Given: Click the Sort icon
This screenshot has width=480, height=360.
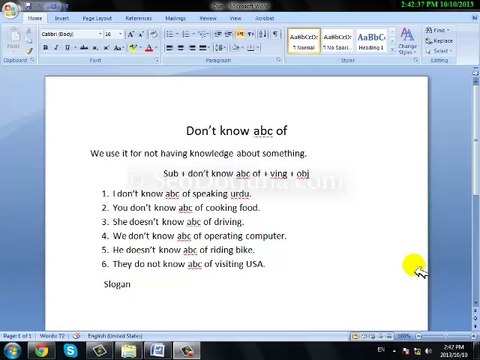Looking at the screenshot, I should coord(263,34).
